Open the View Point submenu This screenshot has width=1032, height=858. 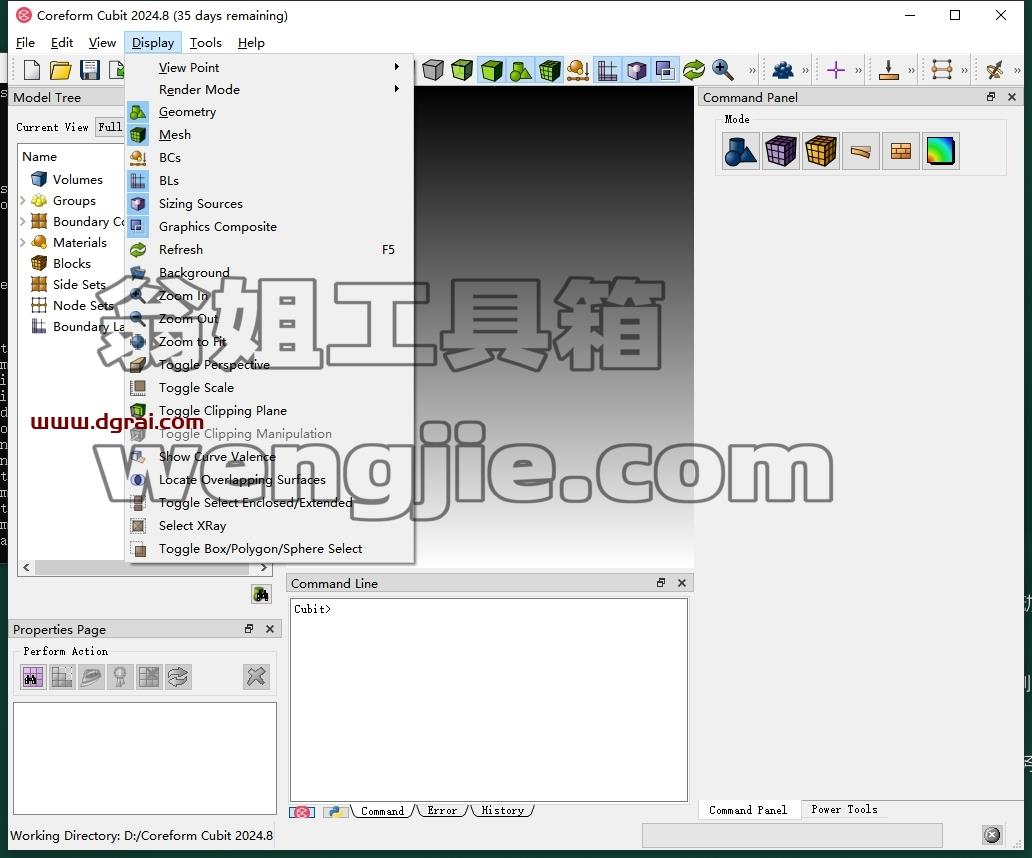269,67
